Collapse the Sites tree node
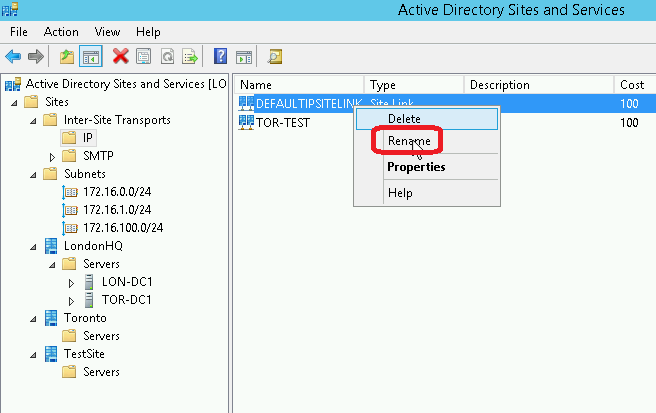This screenshot has width=656, height=413. (x=14, y=103)
